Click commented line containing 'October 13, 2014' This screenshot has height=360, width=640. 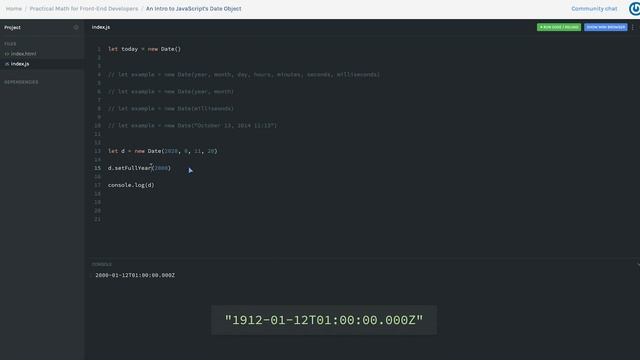[x=192, y=126]
